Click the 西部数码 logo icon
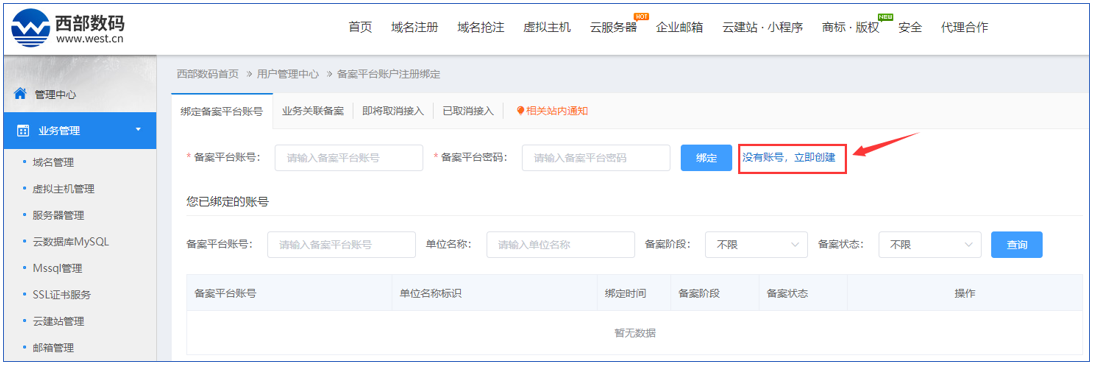Screen dimensions: 1093x365 pyautogui.click(x=31, y=29)
